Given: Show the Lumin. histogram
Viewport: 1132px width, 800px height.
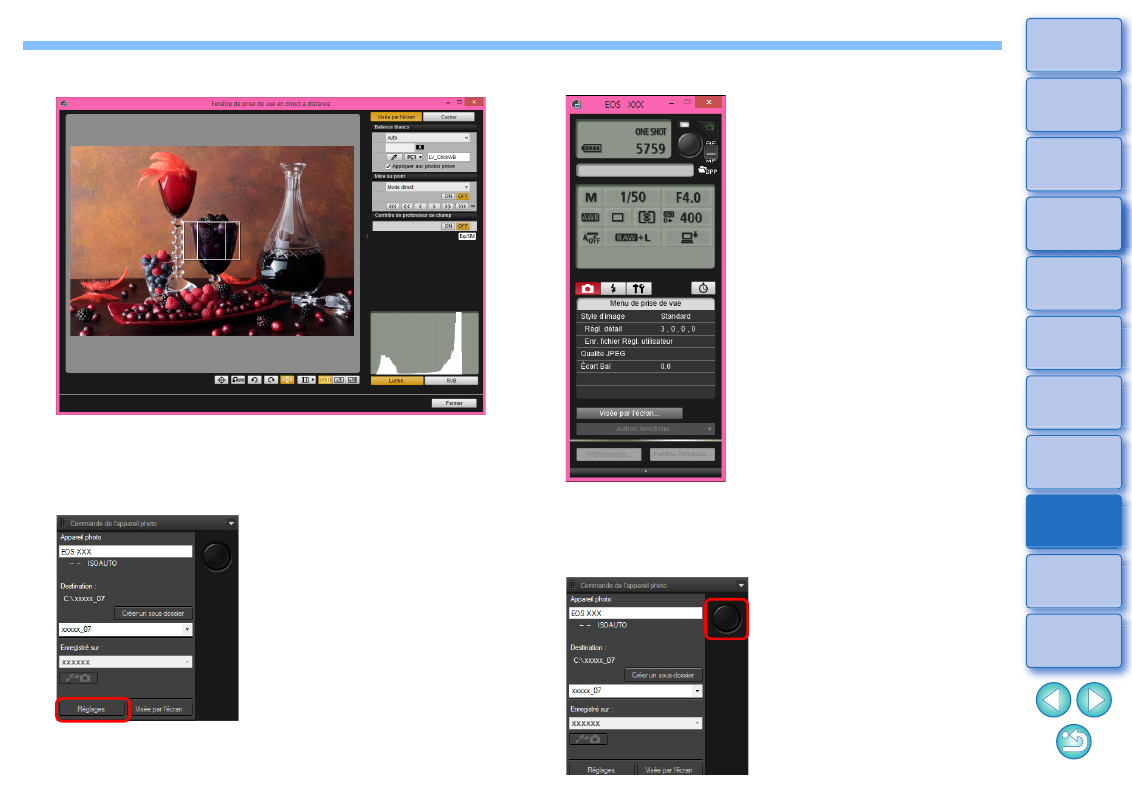Looking at the screenshot, I should pyautogui.click(x=396, y=381).
